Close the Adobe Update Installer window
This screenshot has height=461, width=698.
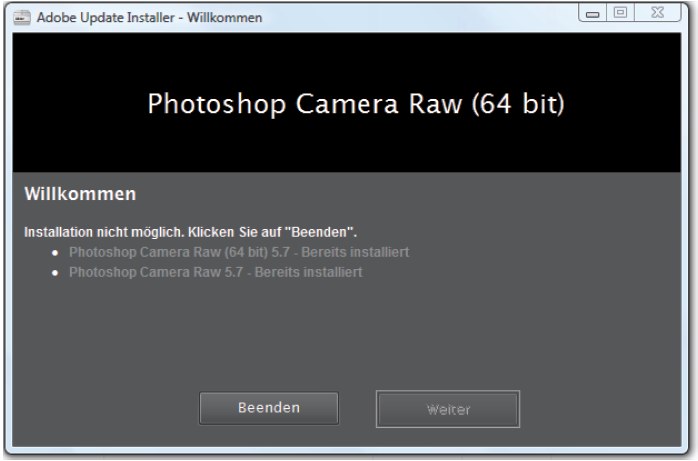(657, 13)
